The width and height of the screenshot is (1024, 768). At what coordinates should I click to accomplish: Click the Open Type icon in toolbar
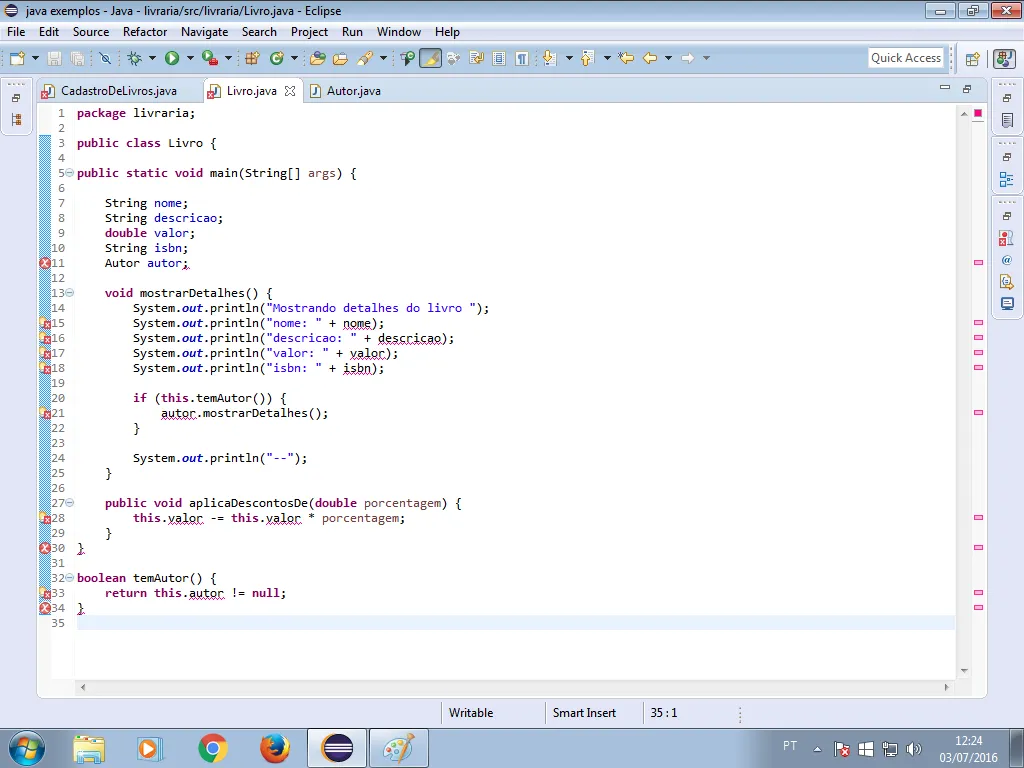318,59
